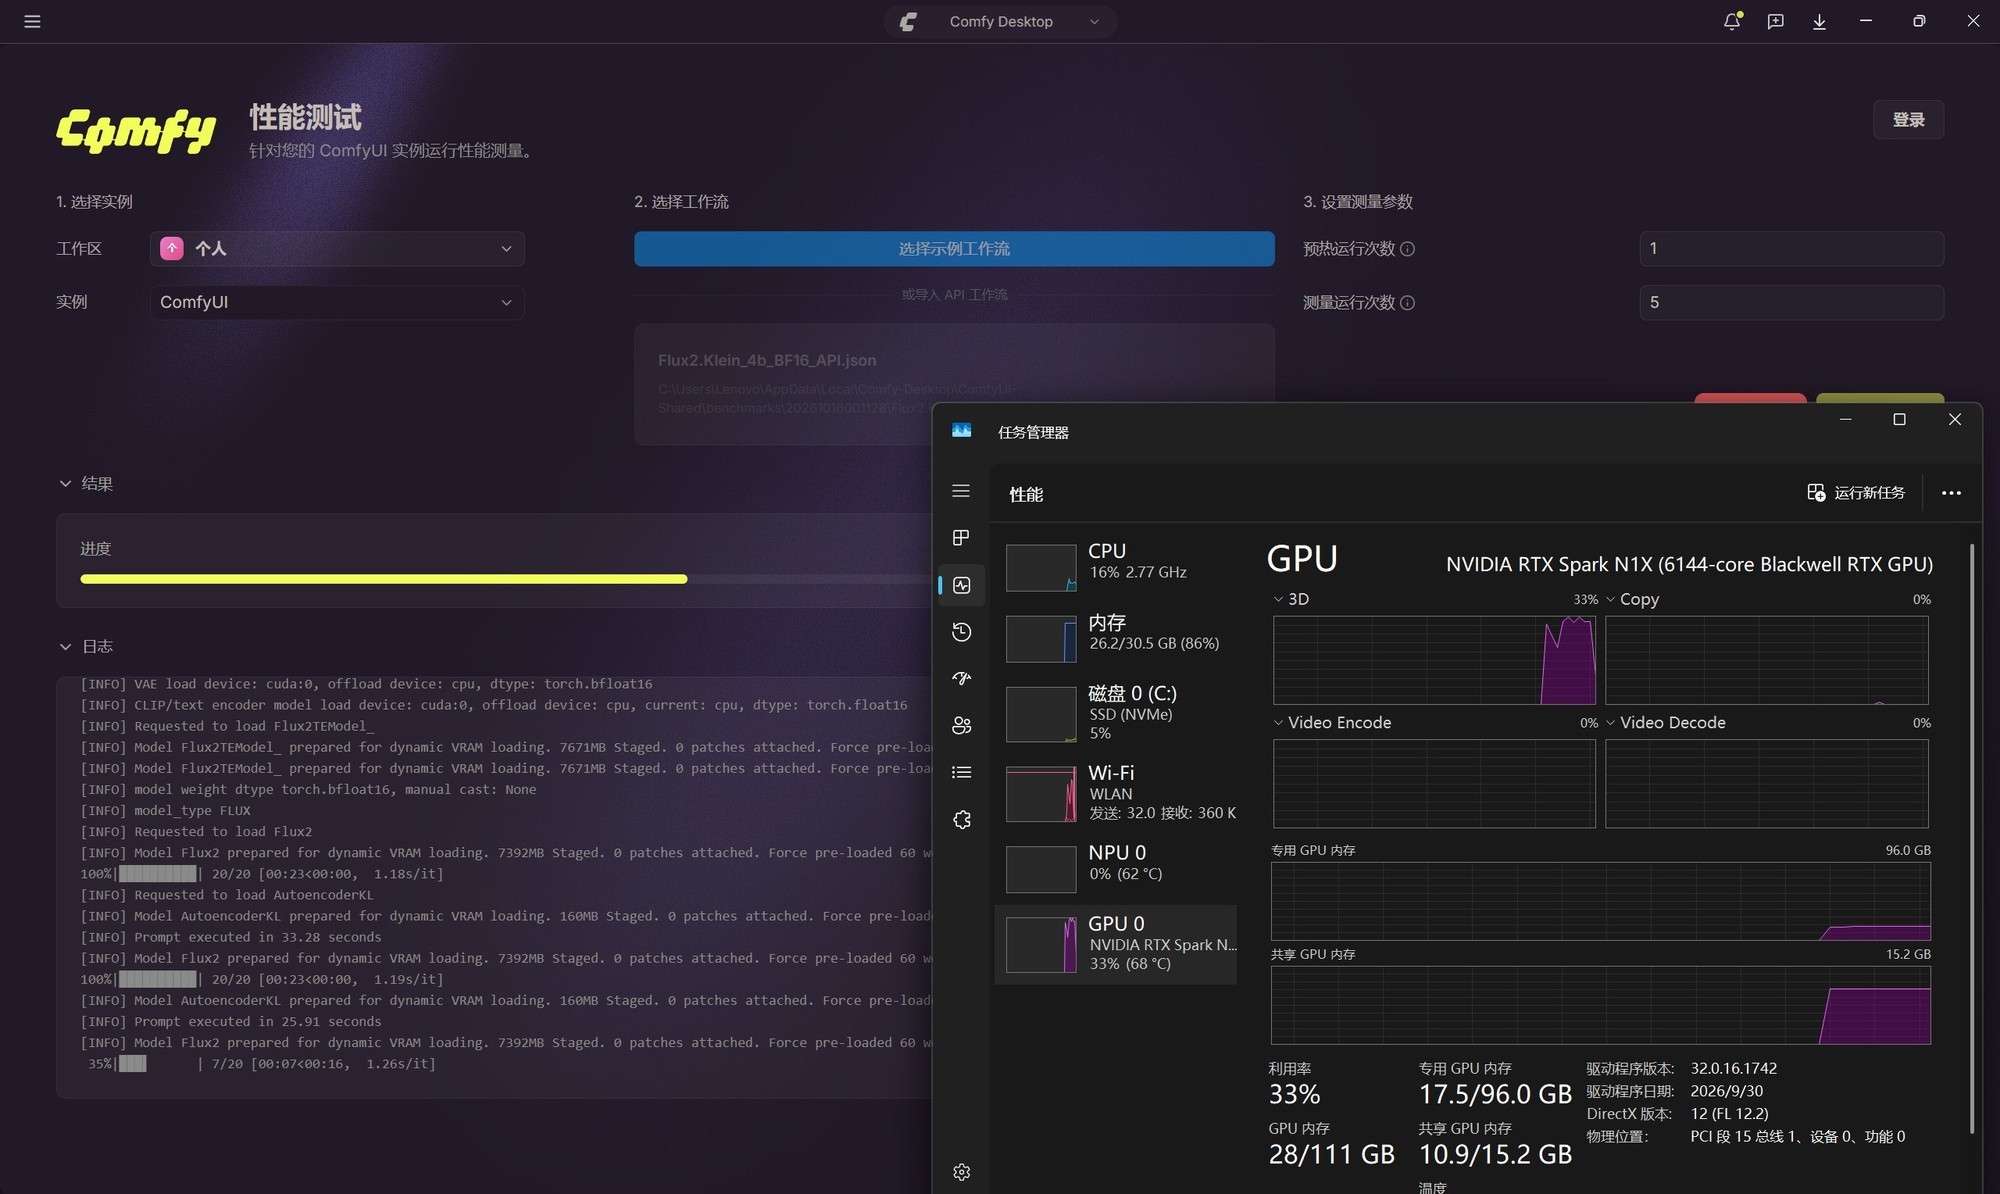Click the Copy utilization graph
Screen dimensions: 2000x1194
(1766, 660)
